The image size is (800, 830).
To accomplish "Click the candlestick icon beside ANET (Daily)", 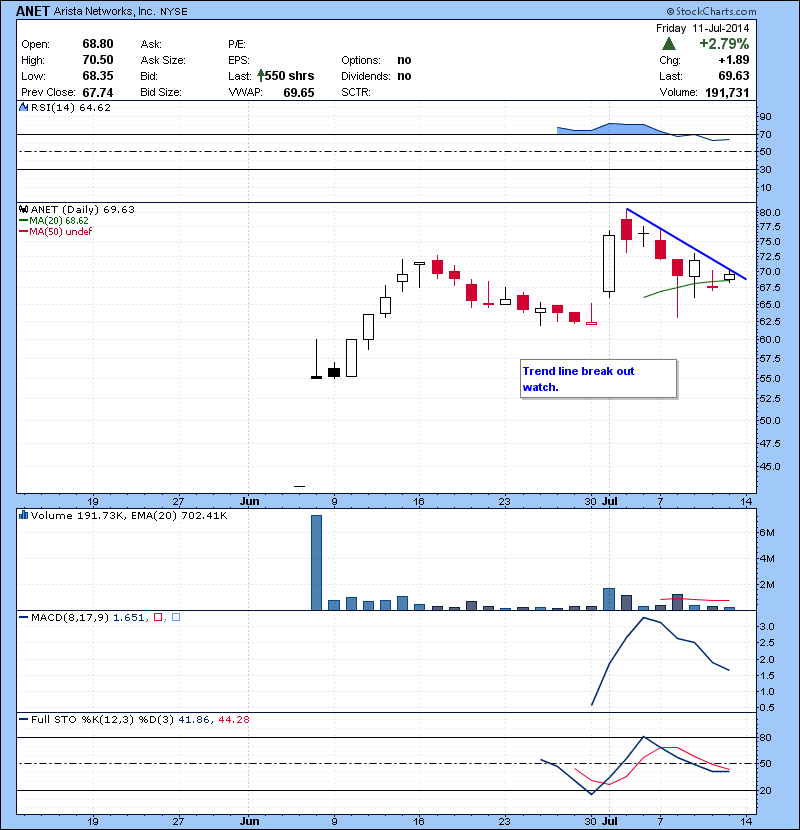I will click(x=23, y=210).
